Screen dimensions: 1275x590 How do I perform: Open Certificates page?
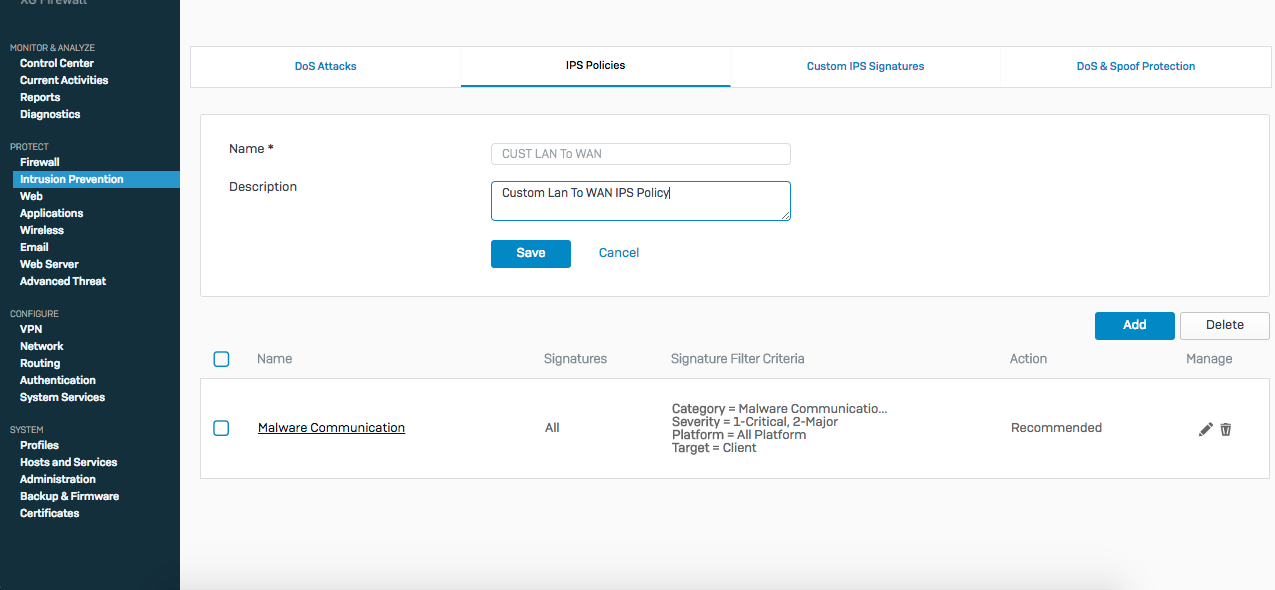(x=49, y=513)
